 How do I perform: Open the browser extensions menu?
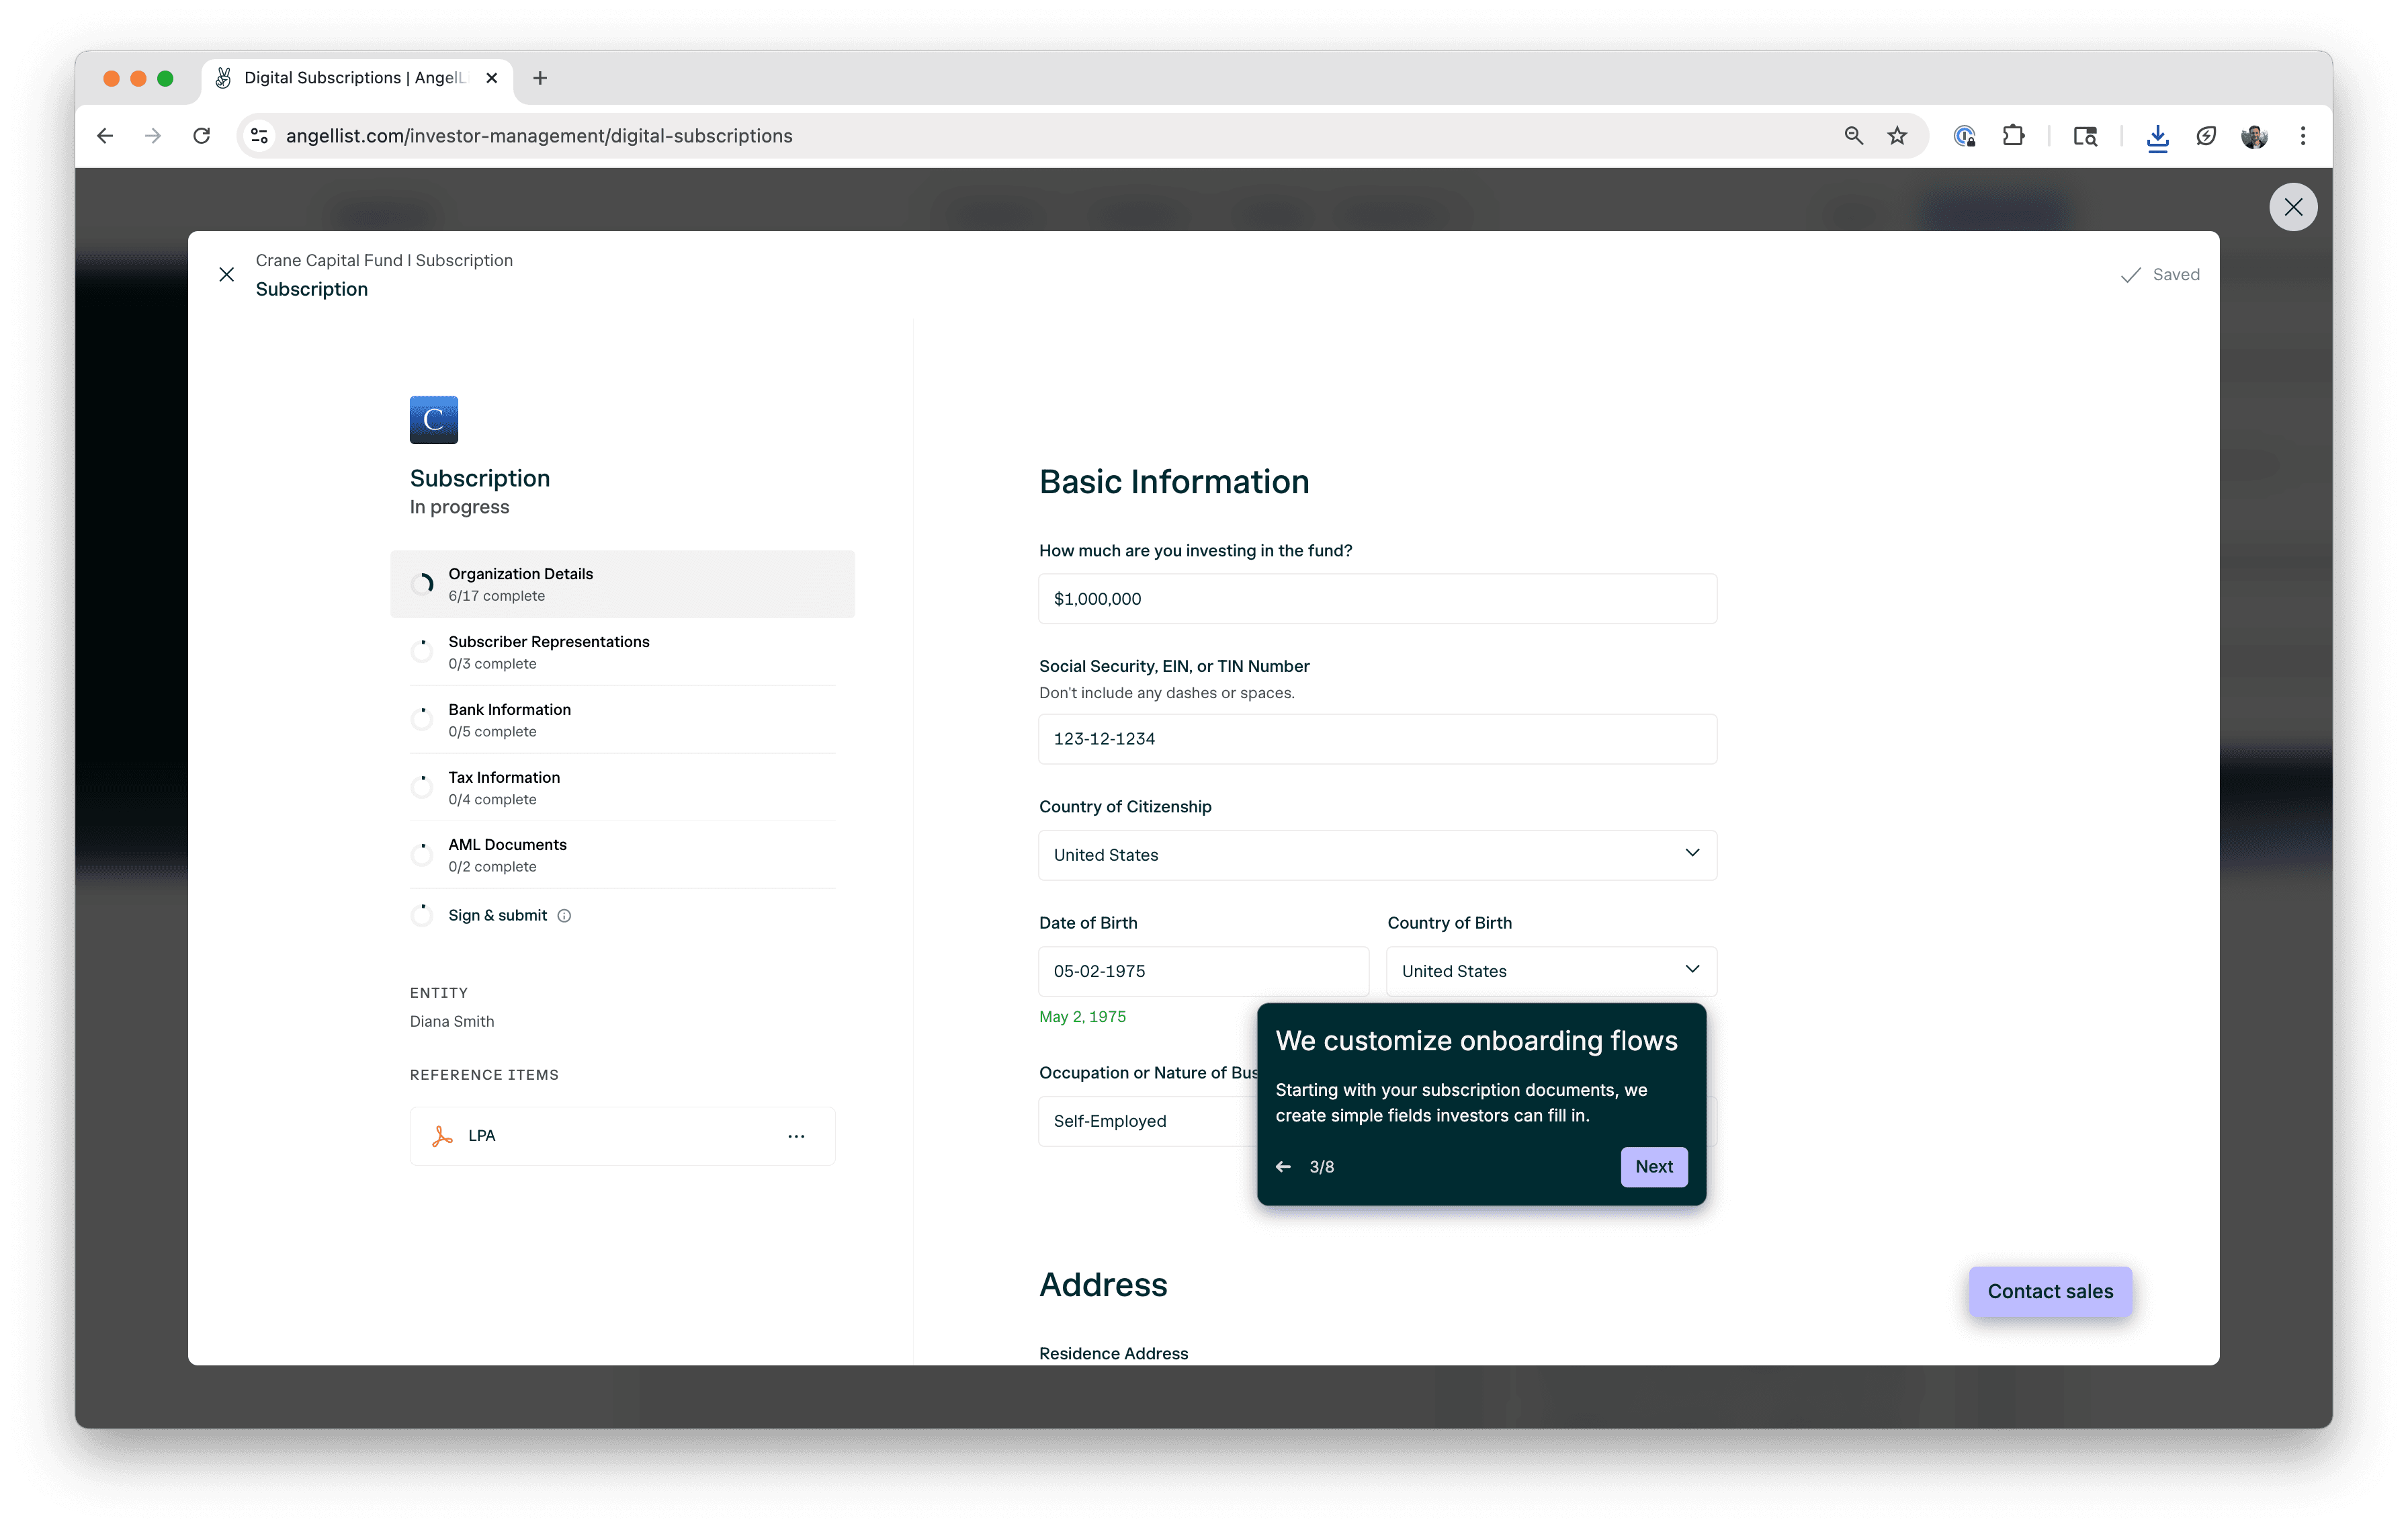click(2014, 136)
